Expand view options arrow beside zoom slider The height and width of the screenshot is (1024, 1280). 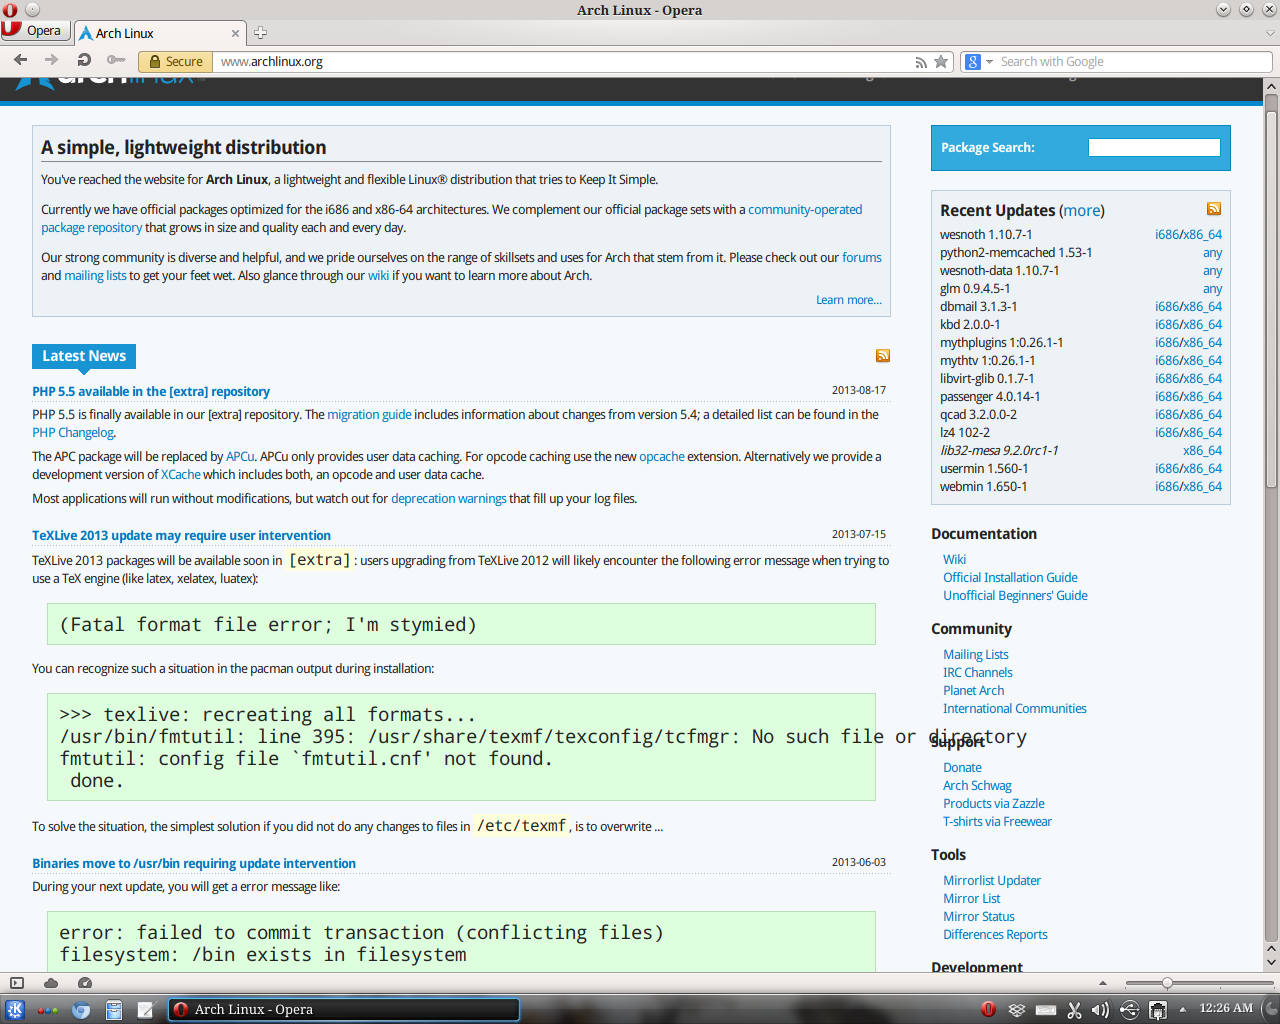click(1103, 983)
